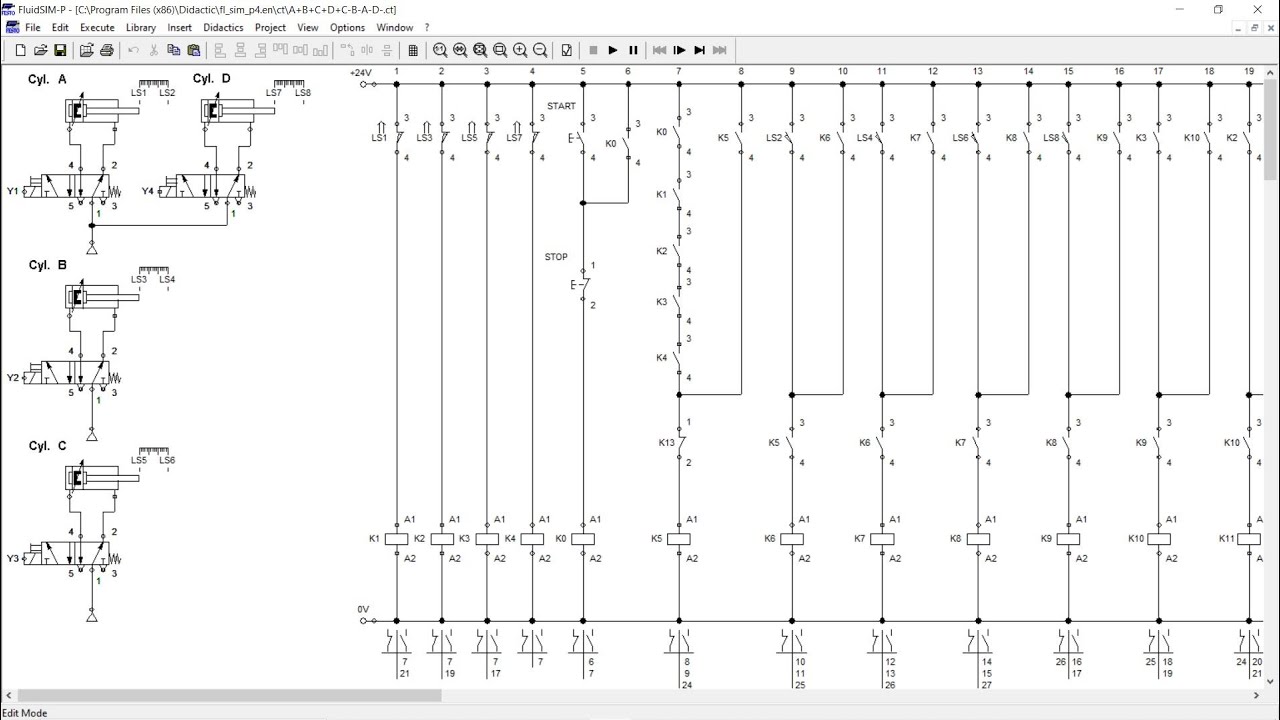Click the Print icon in toolbar
The width and height of the screenshot is (1280, 720).
[107, 50]
